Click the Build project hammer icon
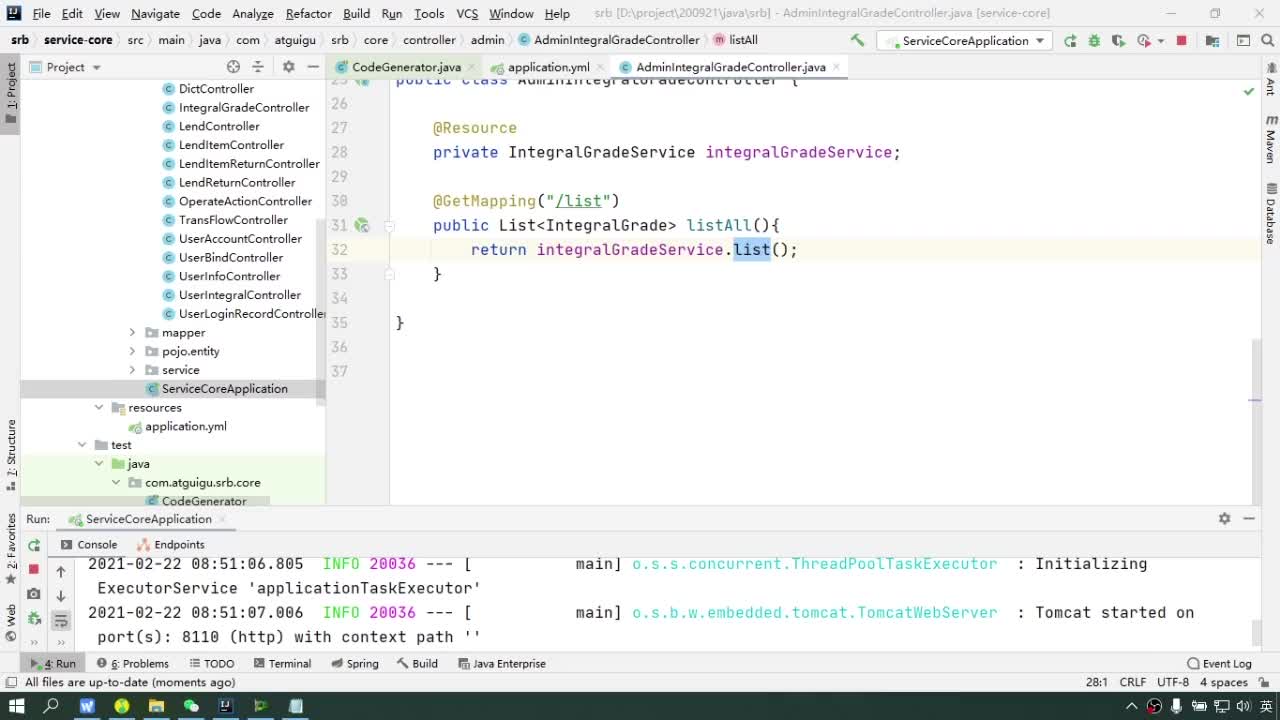Image resolution: width=1280 pixels, height=720 pixels. (x=857, y=40)
